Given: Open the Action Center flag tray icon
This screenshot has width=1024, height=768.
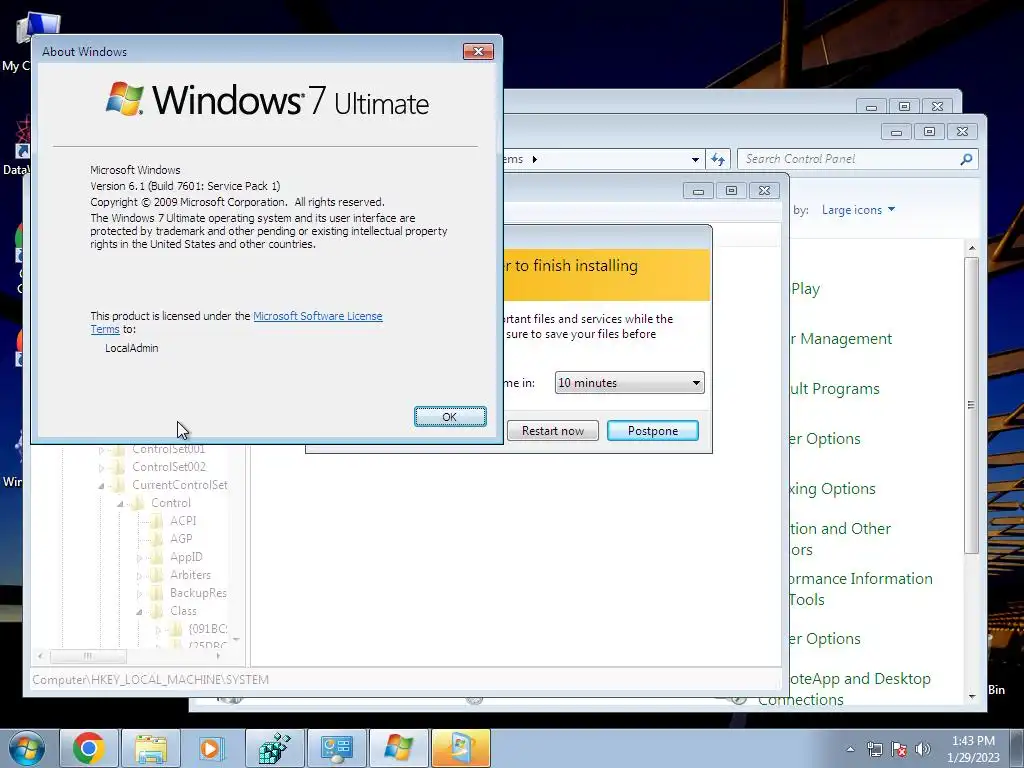Looking at the screenshot, I should click(x=899, y=749).
